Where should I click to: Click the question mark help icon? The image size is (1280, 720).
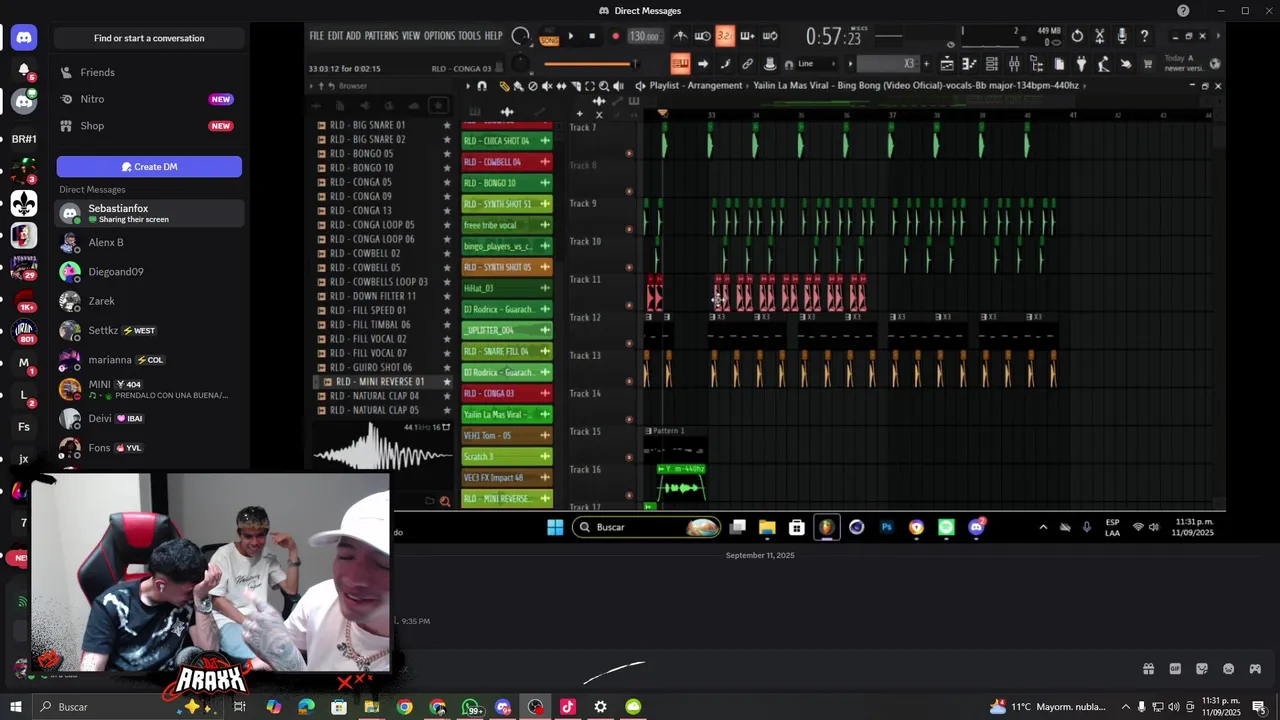click(x=1144, y=36)
